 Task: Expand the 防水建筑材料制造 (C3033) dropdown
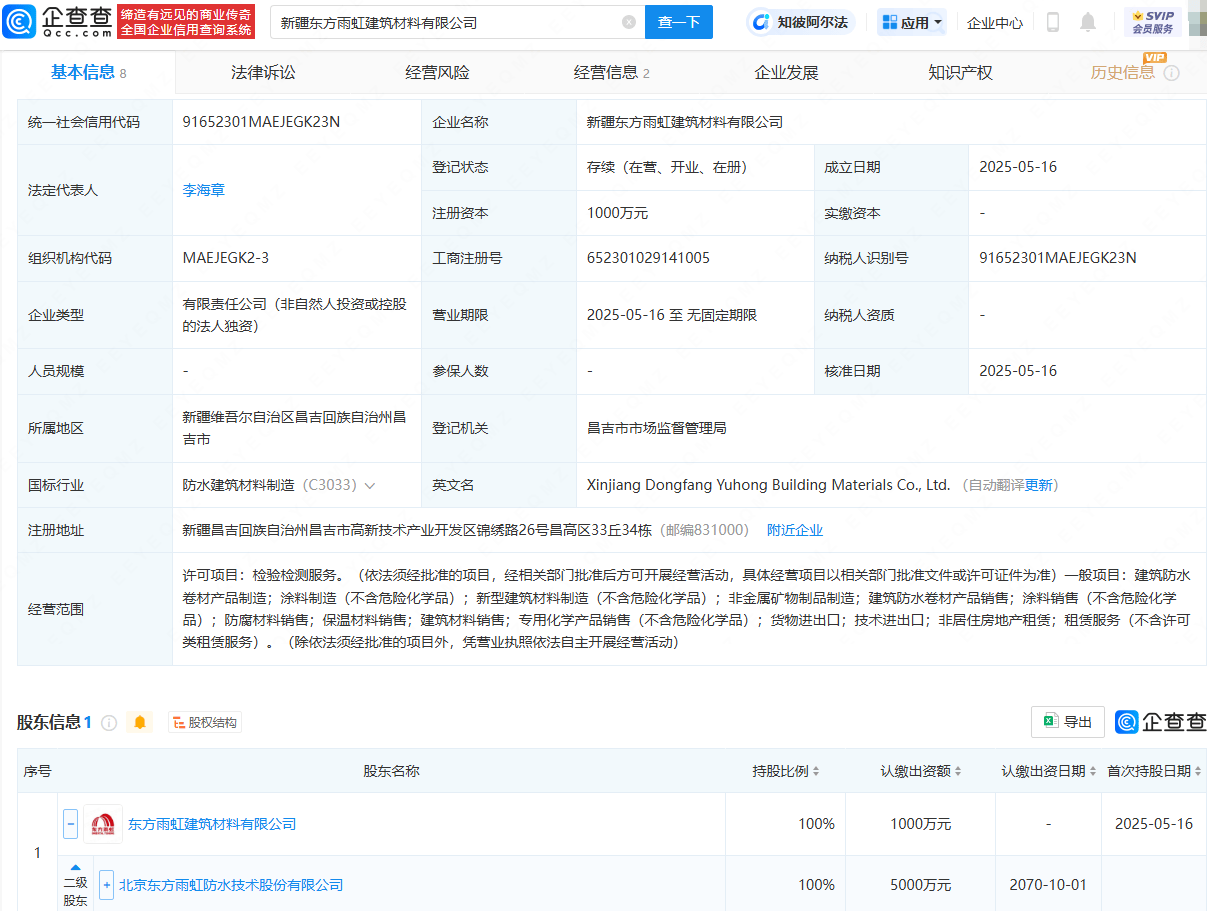tap(370, 485)
